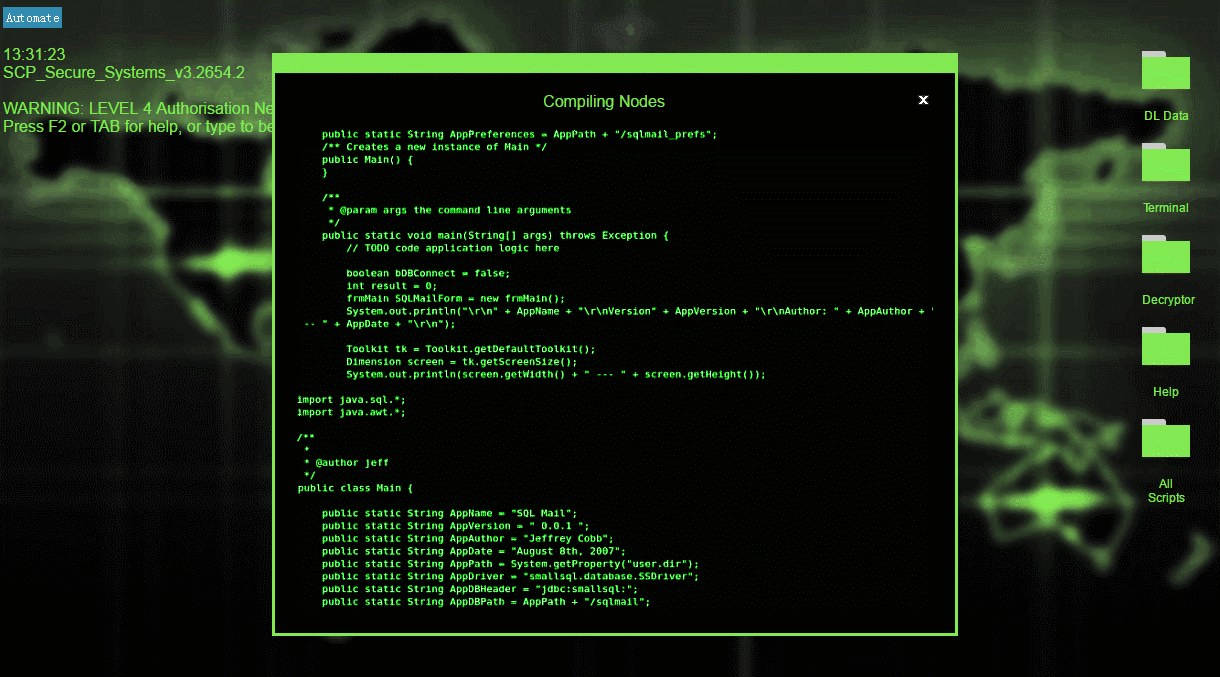This screenshot has width=1220, height=677.
Task: Click the Help text label
Action: pos(1166,392)
